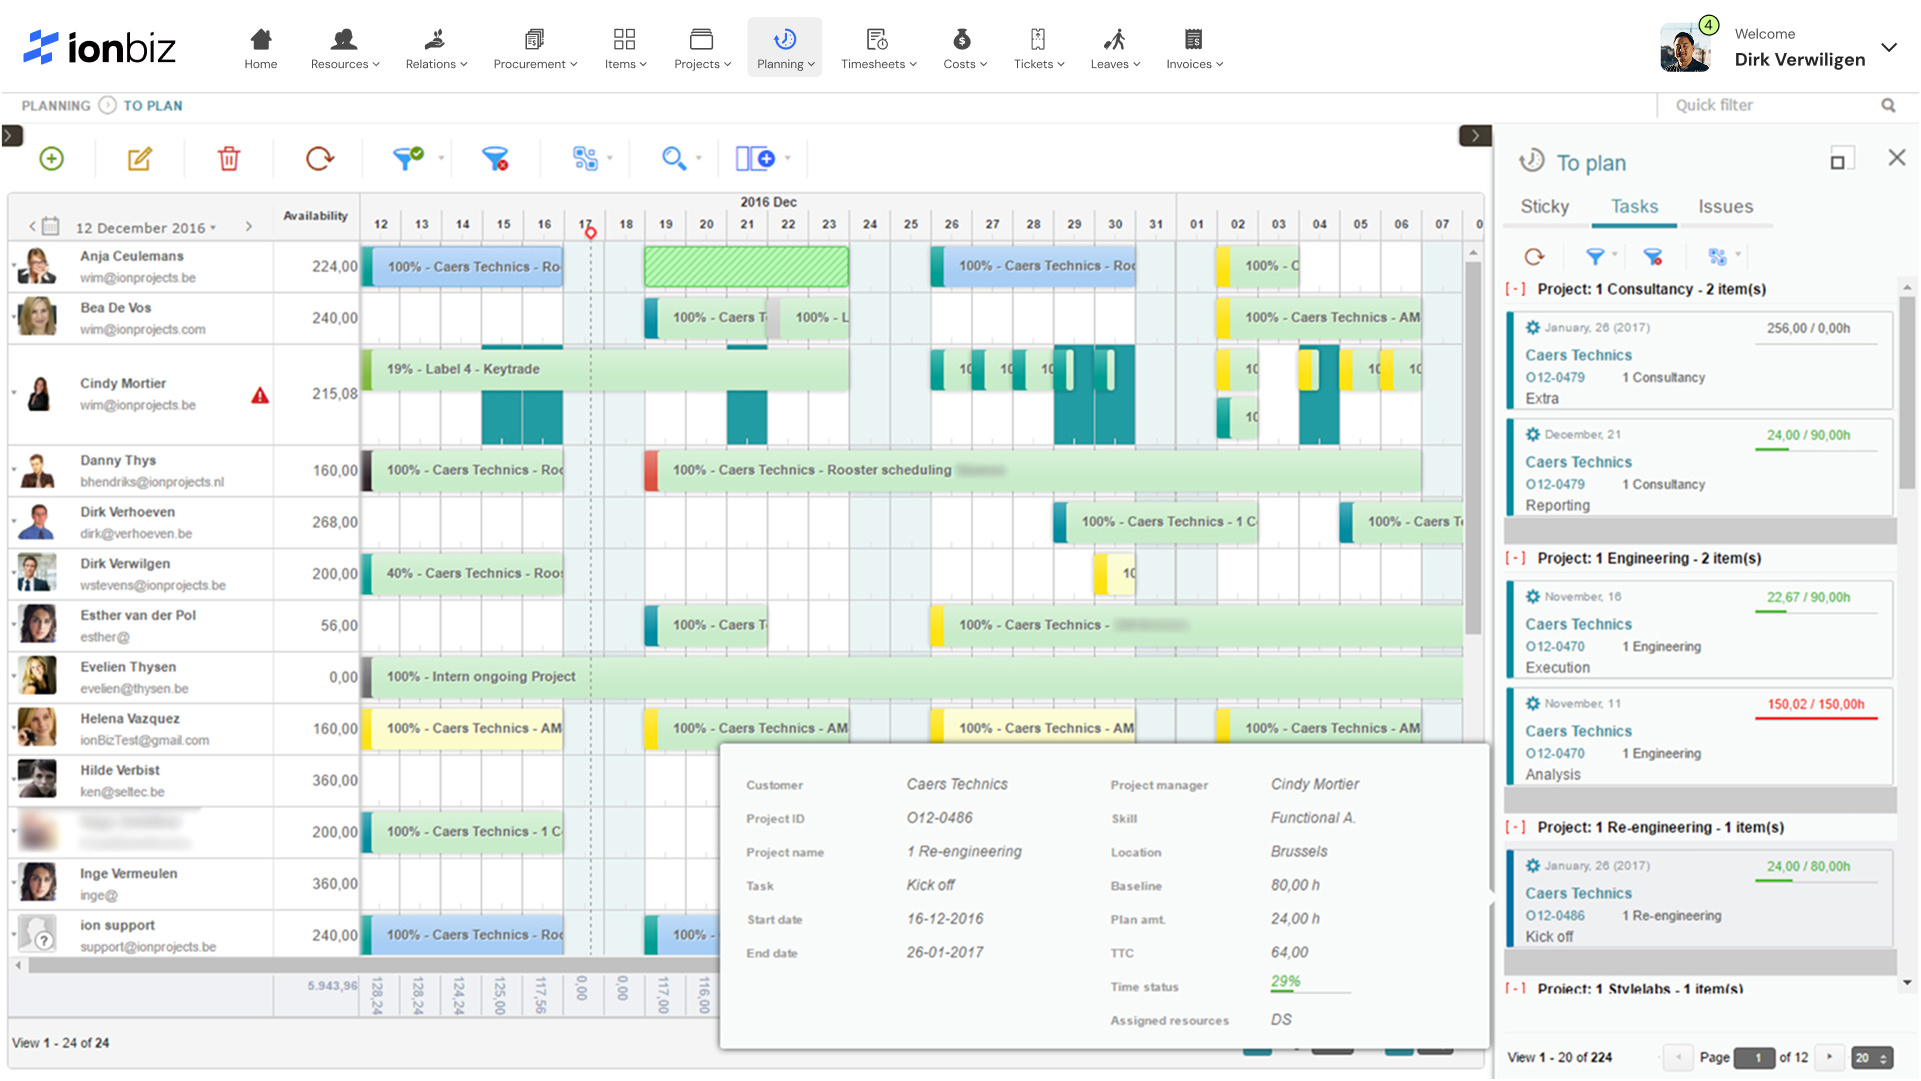
Task: Open the Leaves menu
Action: pyautogui.click(x=1114, y=48)
